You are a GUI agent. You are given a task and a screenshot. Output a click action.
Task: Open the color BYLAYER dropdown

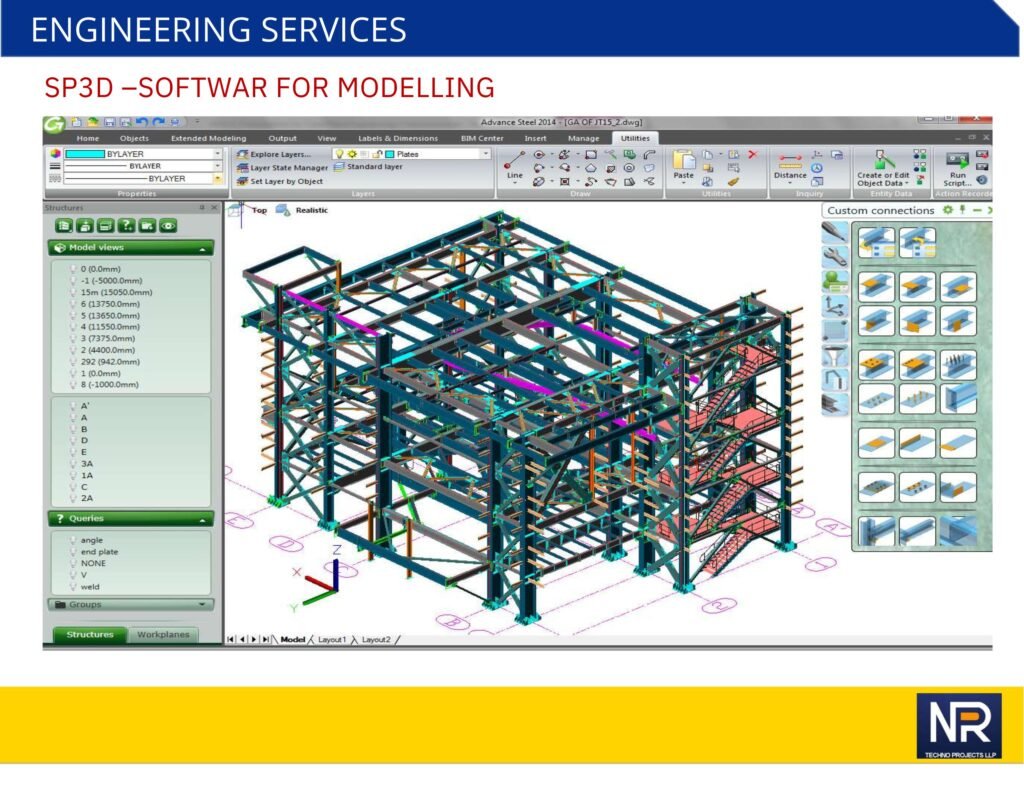tap(217, 153)
